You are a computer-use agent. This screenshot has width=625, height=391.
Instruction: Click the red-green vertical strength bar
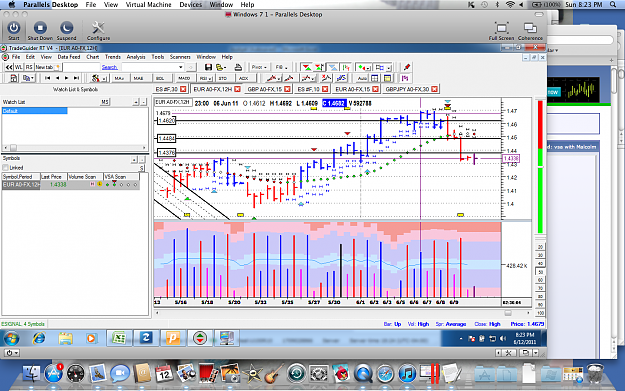540,167
